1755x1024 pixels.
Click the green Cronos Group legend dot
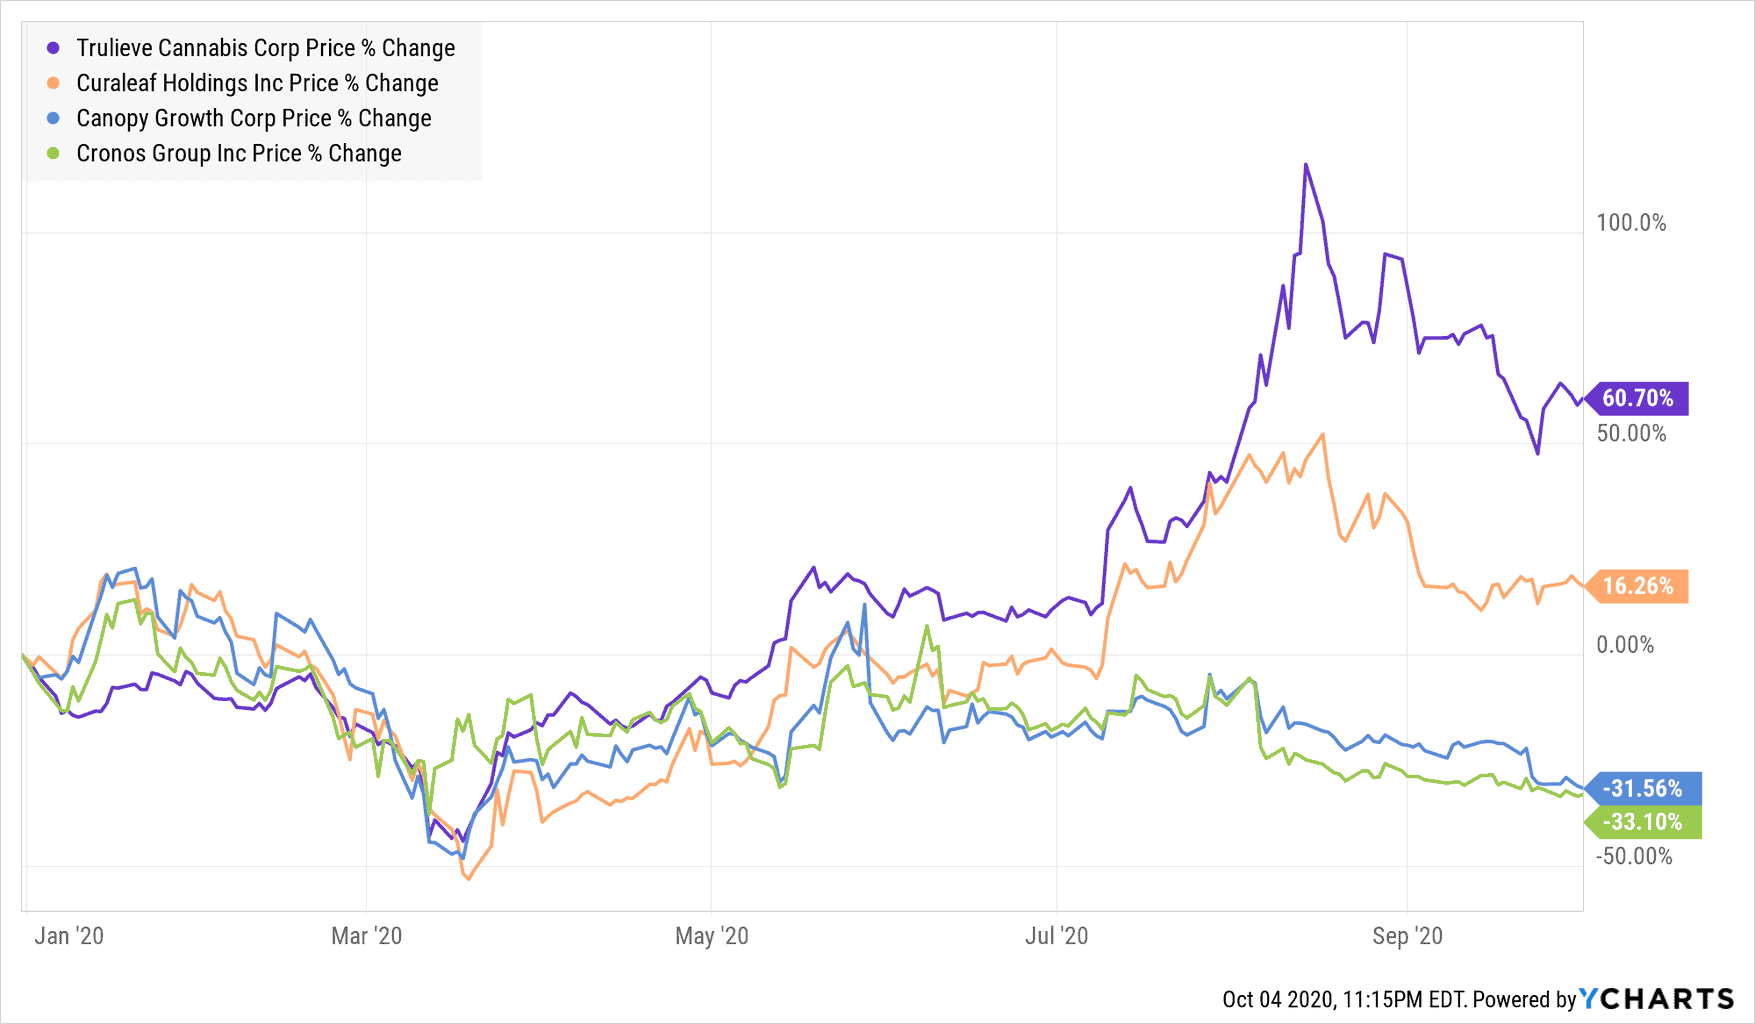(x=54, y=153)
